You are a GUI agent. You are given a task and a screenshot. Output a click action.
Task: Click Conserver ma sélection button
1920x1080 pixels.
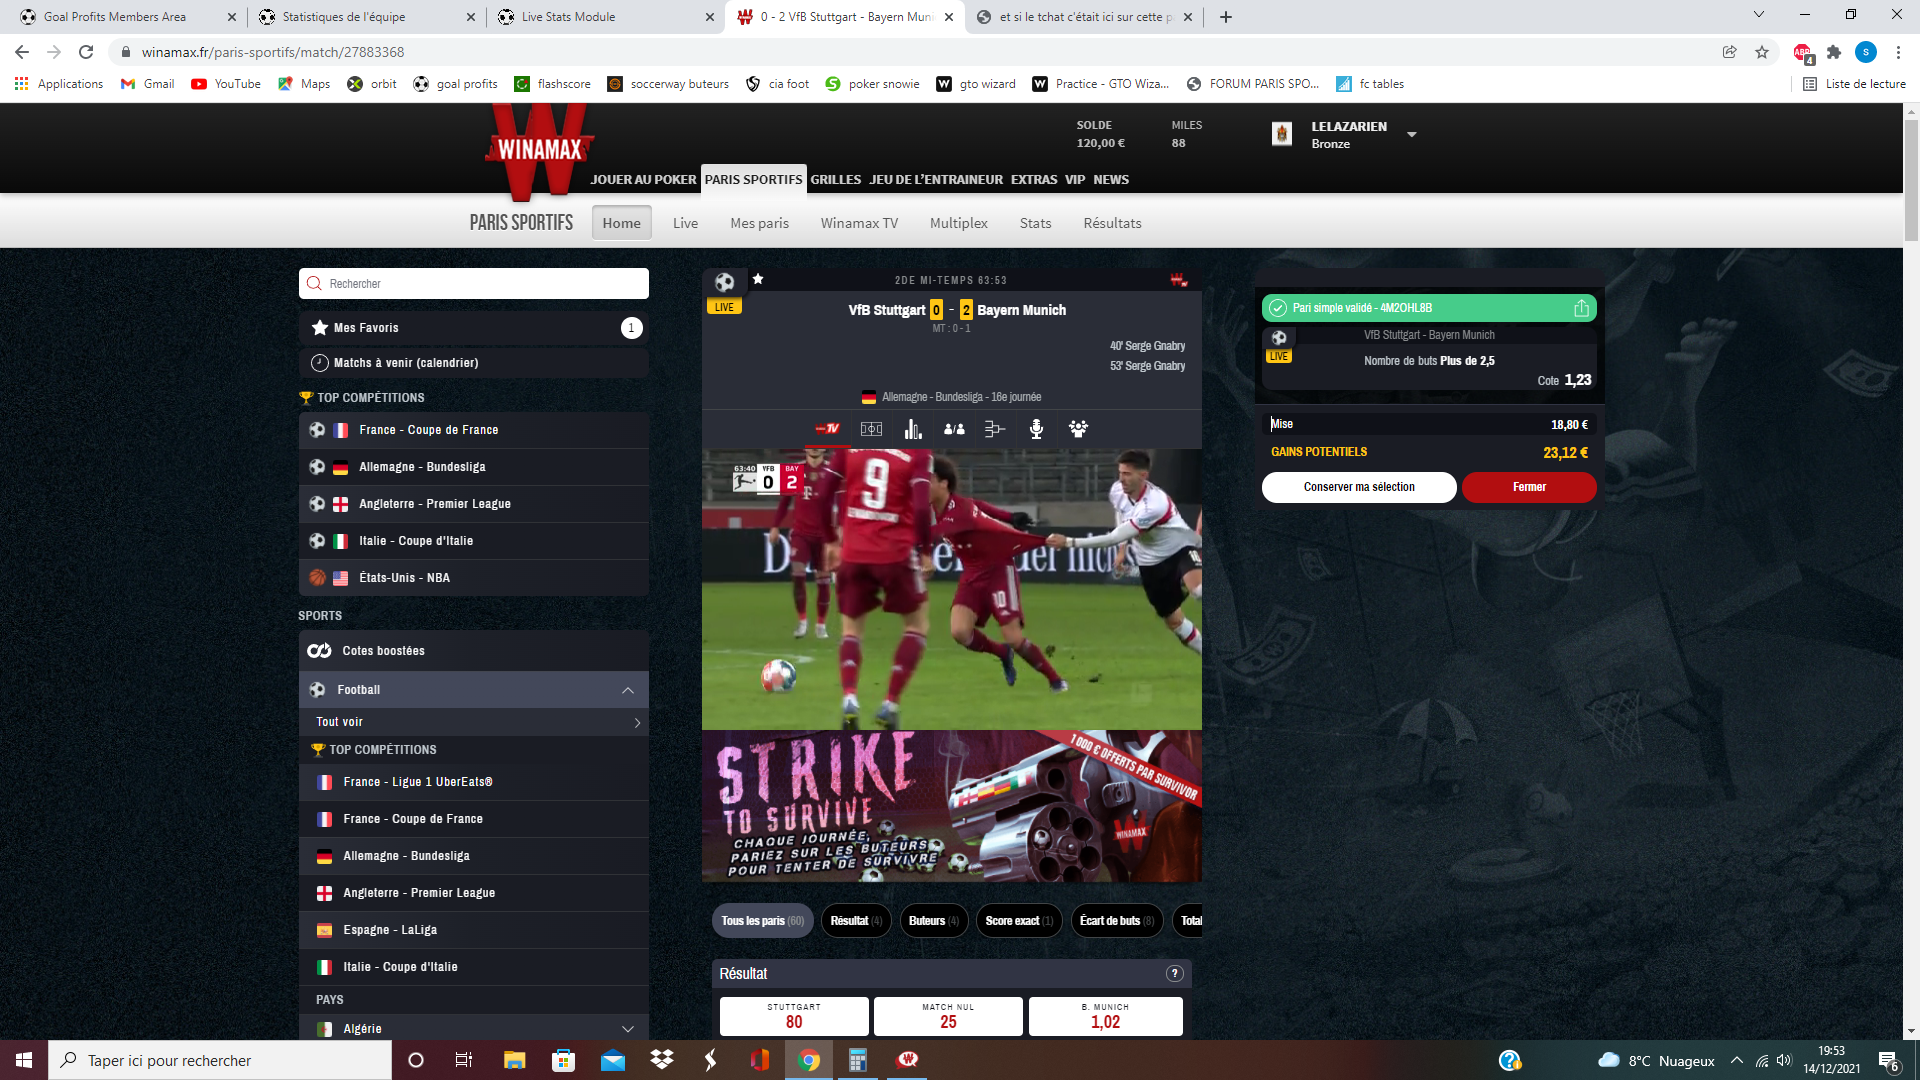coord(1358,487)
